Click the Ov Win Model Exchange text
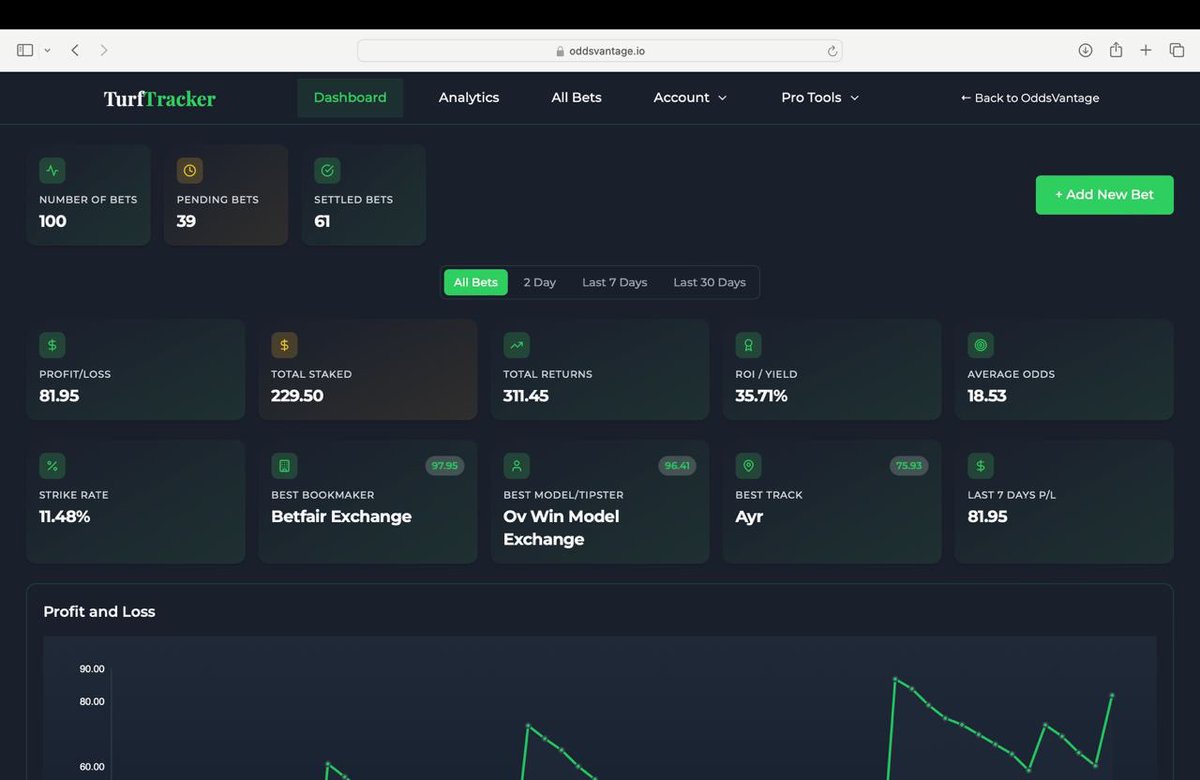This screenshot has height=780, width=1200. click(561, 528)
